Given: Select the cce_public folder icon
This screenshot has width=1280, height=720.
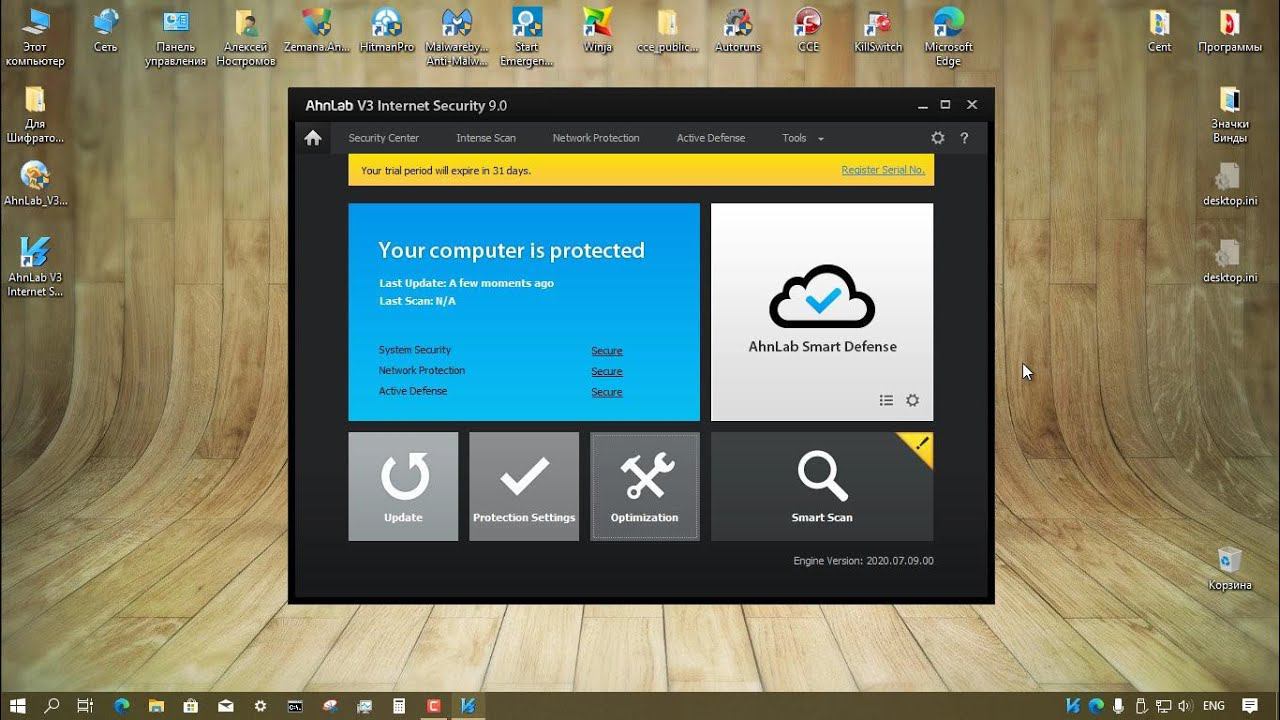Looking at the screenshot, I should tap(667, 32).
